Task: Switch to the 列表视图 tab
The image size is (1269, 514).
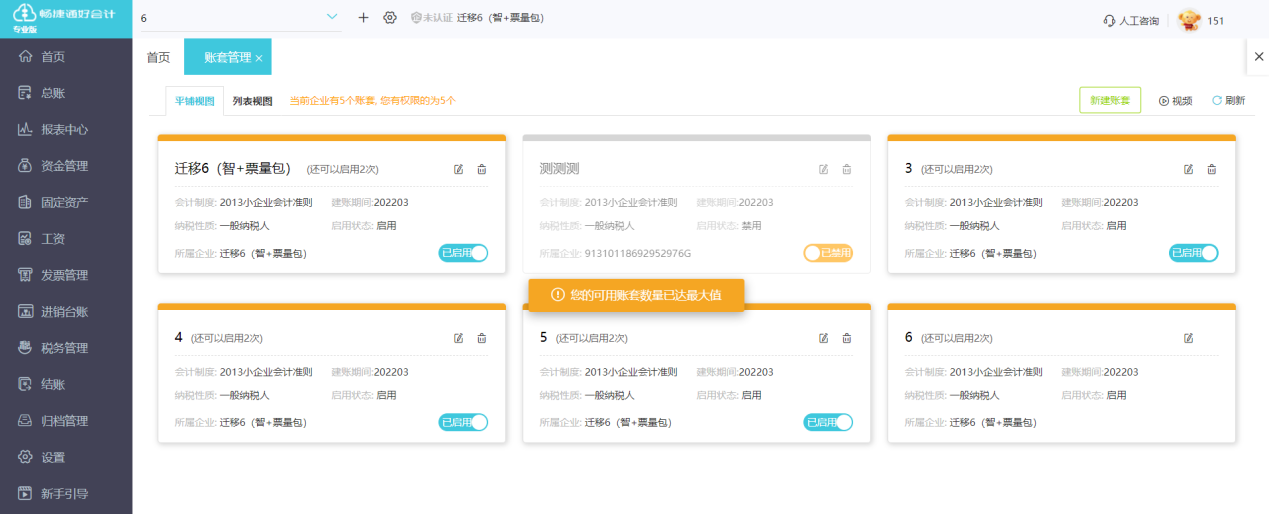Action: point(252,101)
